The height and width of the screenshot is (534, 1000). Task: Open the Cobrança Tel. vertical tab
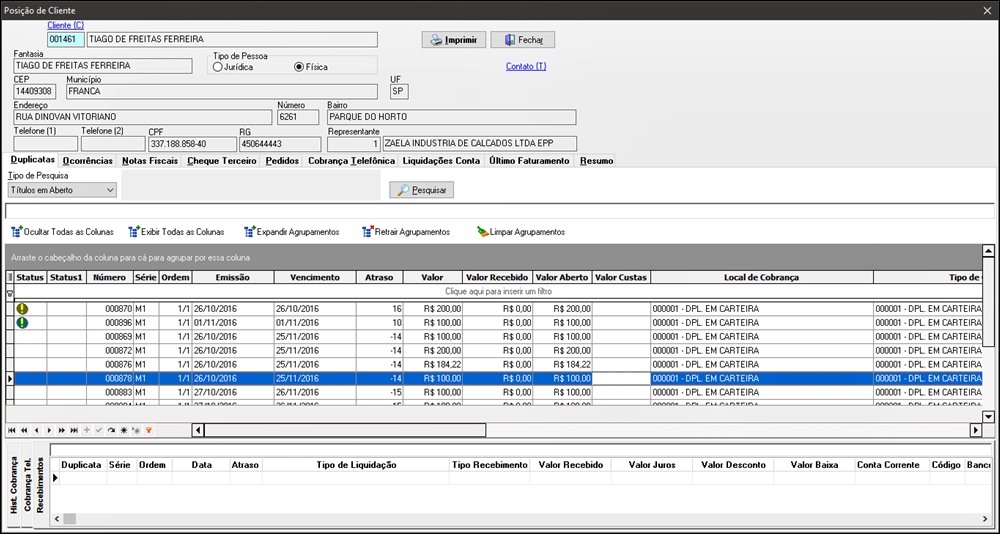pos(27,487)
